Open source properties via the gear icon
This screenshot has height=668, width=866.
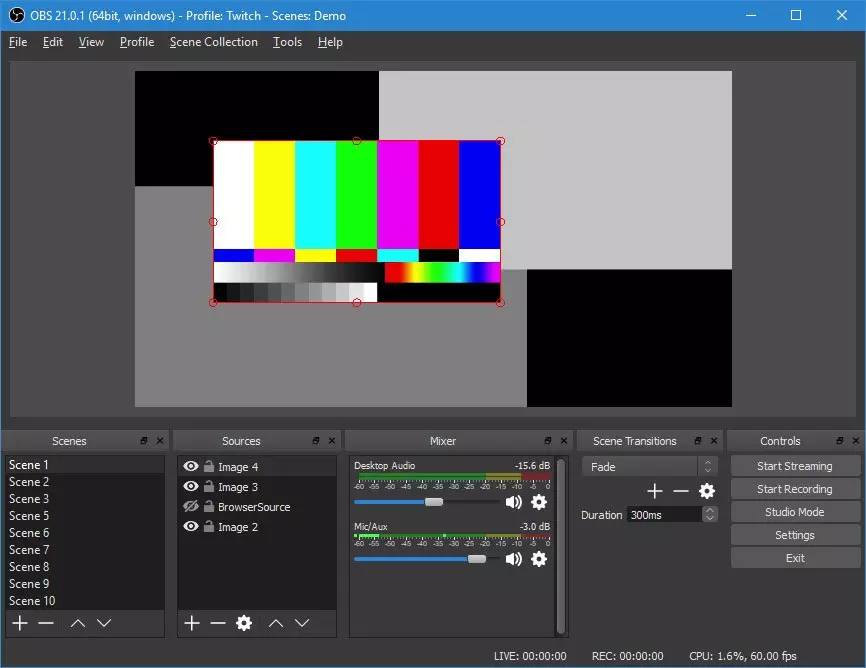244,623
